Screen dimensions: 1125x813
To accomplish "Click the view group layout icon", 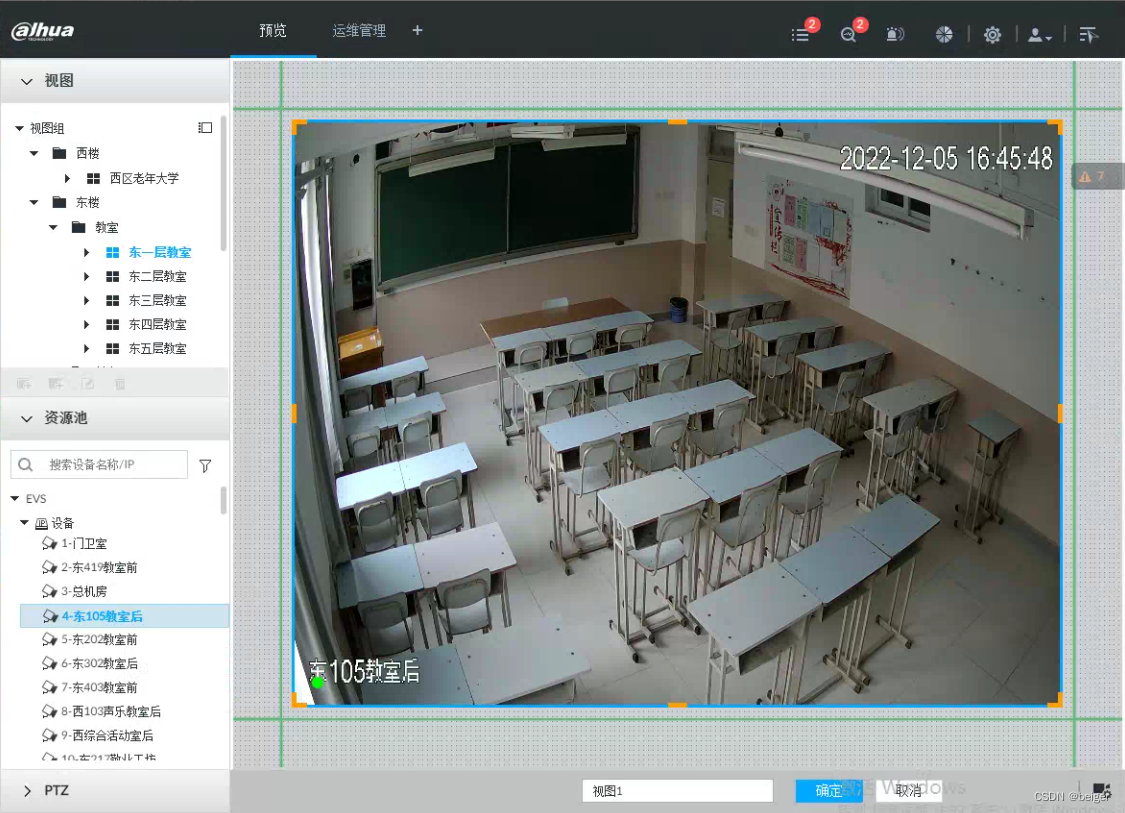I will 205,128.
